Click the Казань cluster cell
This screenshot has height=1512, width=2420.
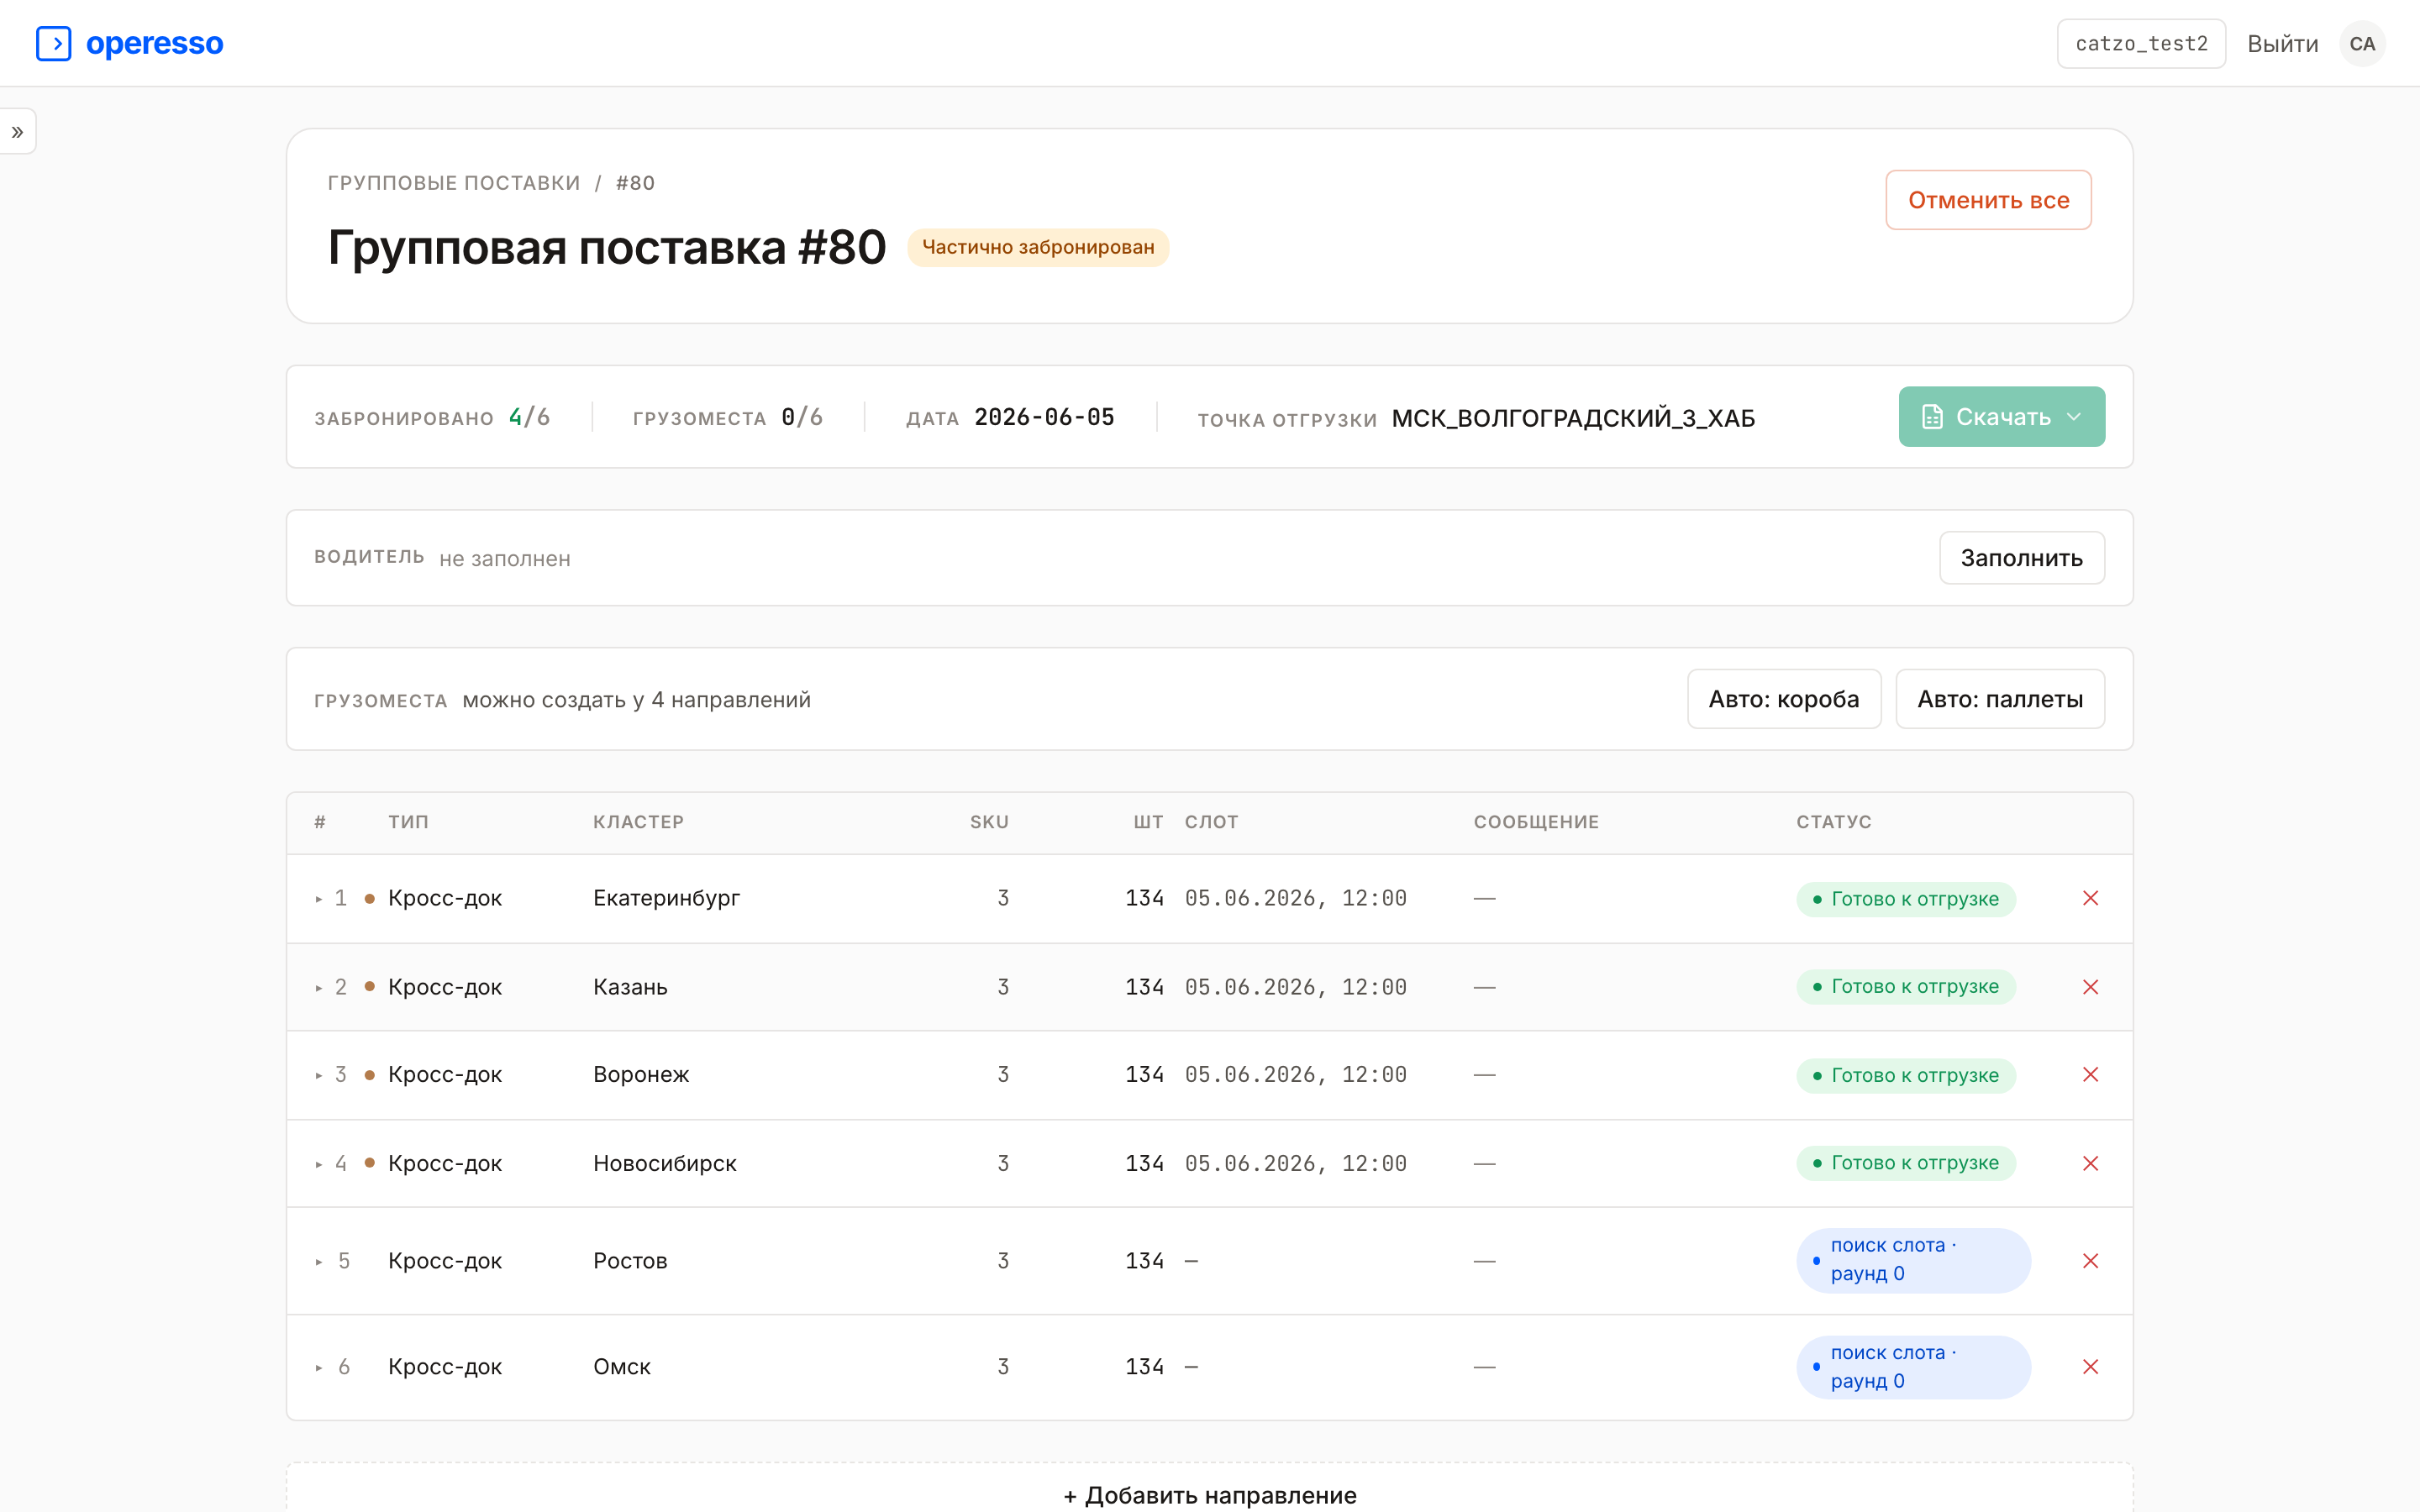pyautogui.click(x=630, y=987)
